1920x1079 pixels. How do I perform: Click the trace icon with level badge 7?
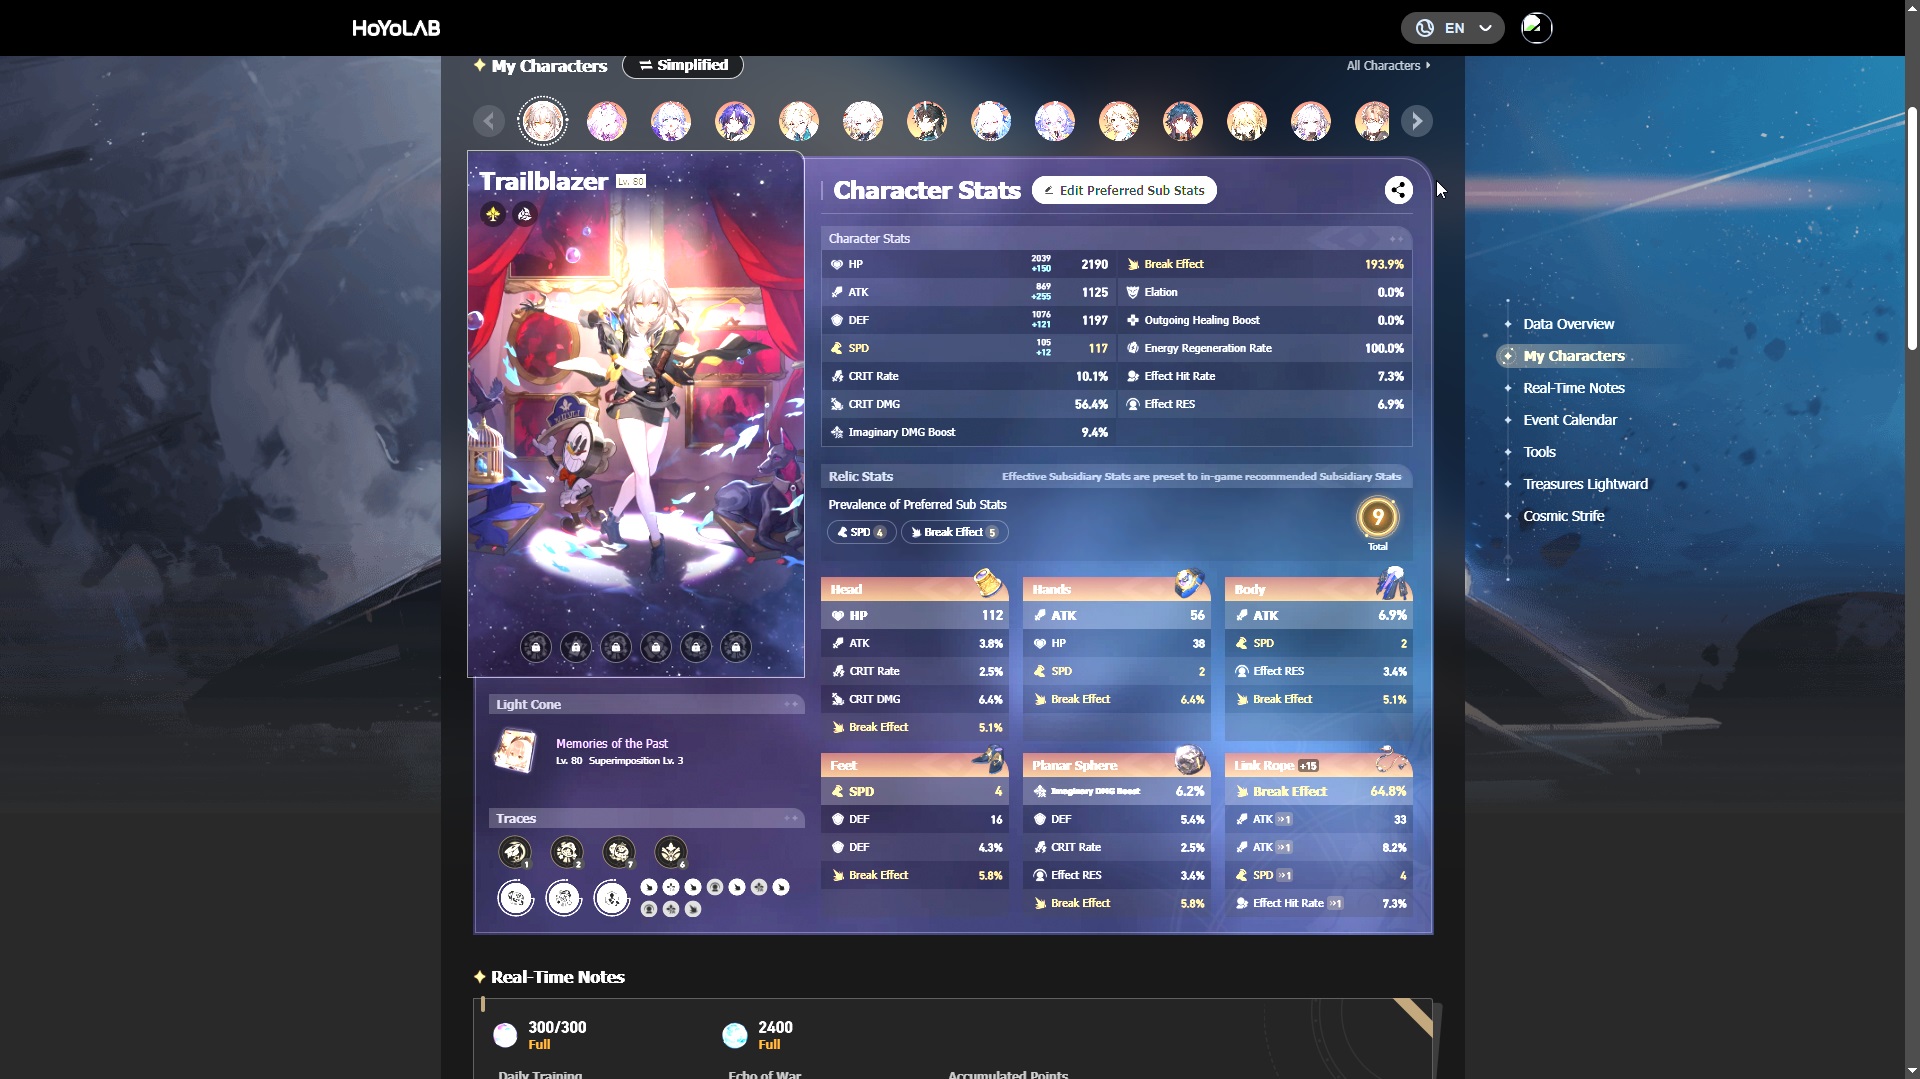tap(619, 852)
